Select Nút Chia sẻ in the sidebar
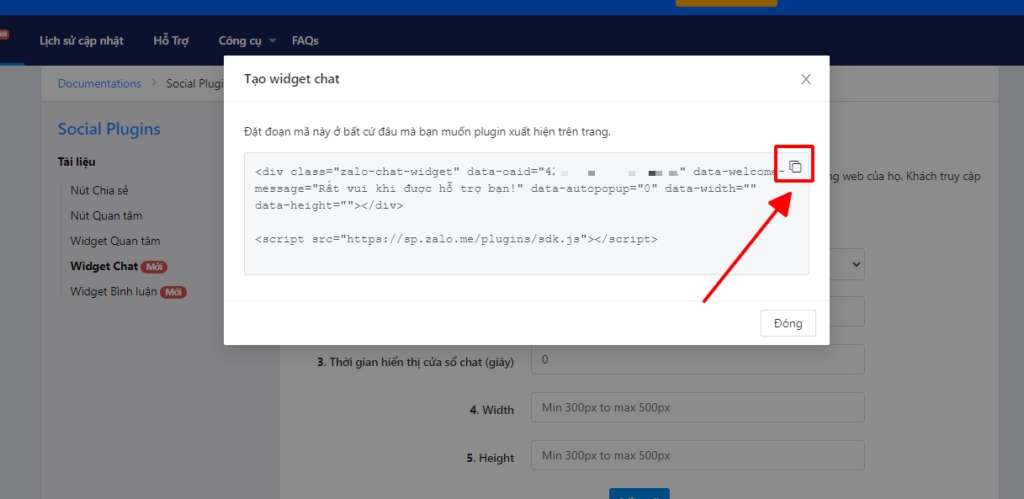This screenshot has width=1024, height=499. coord(99,190)
